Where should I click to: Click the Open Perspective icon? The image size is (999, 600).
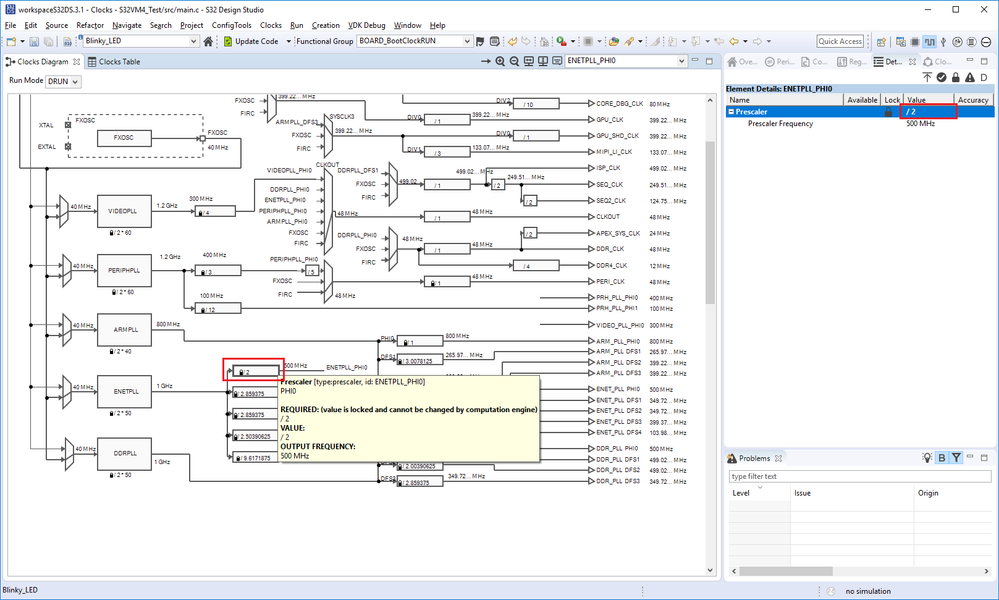point(882,42)
